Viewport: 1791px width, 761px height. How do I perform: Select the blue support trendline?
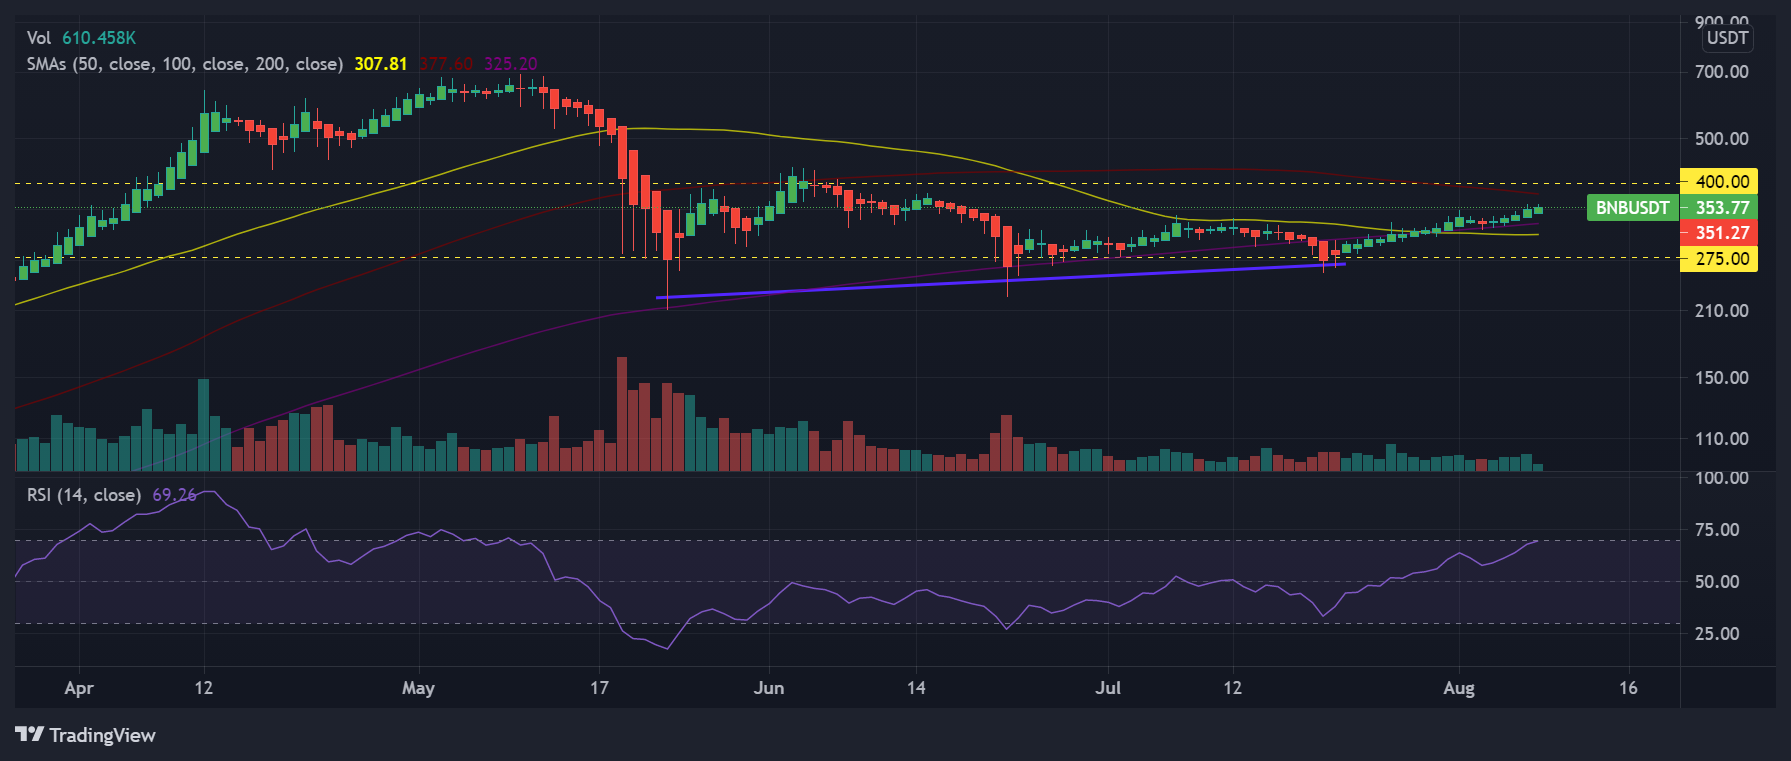[x=1000, y=280]
